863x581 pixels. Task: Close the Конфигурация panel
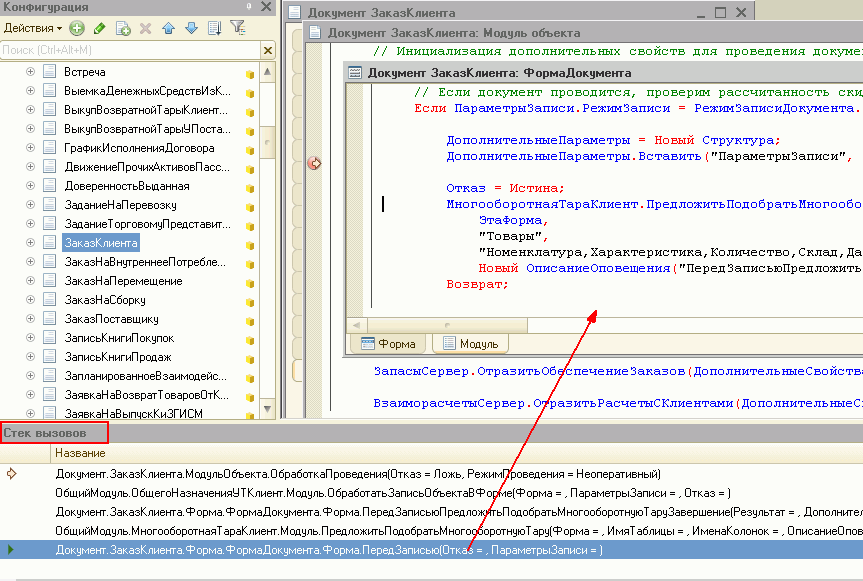(266, 7)
